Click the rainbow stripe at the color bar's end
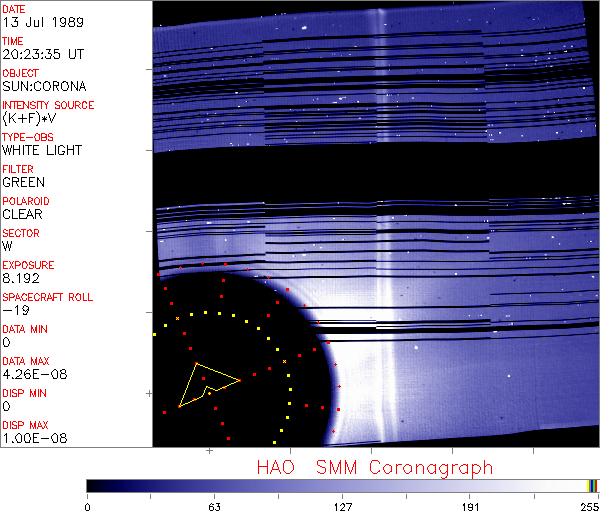This screenshot has width=600, height=512. click(593, 485)
